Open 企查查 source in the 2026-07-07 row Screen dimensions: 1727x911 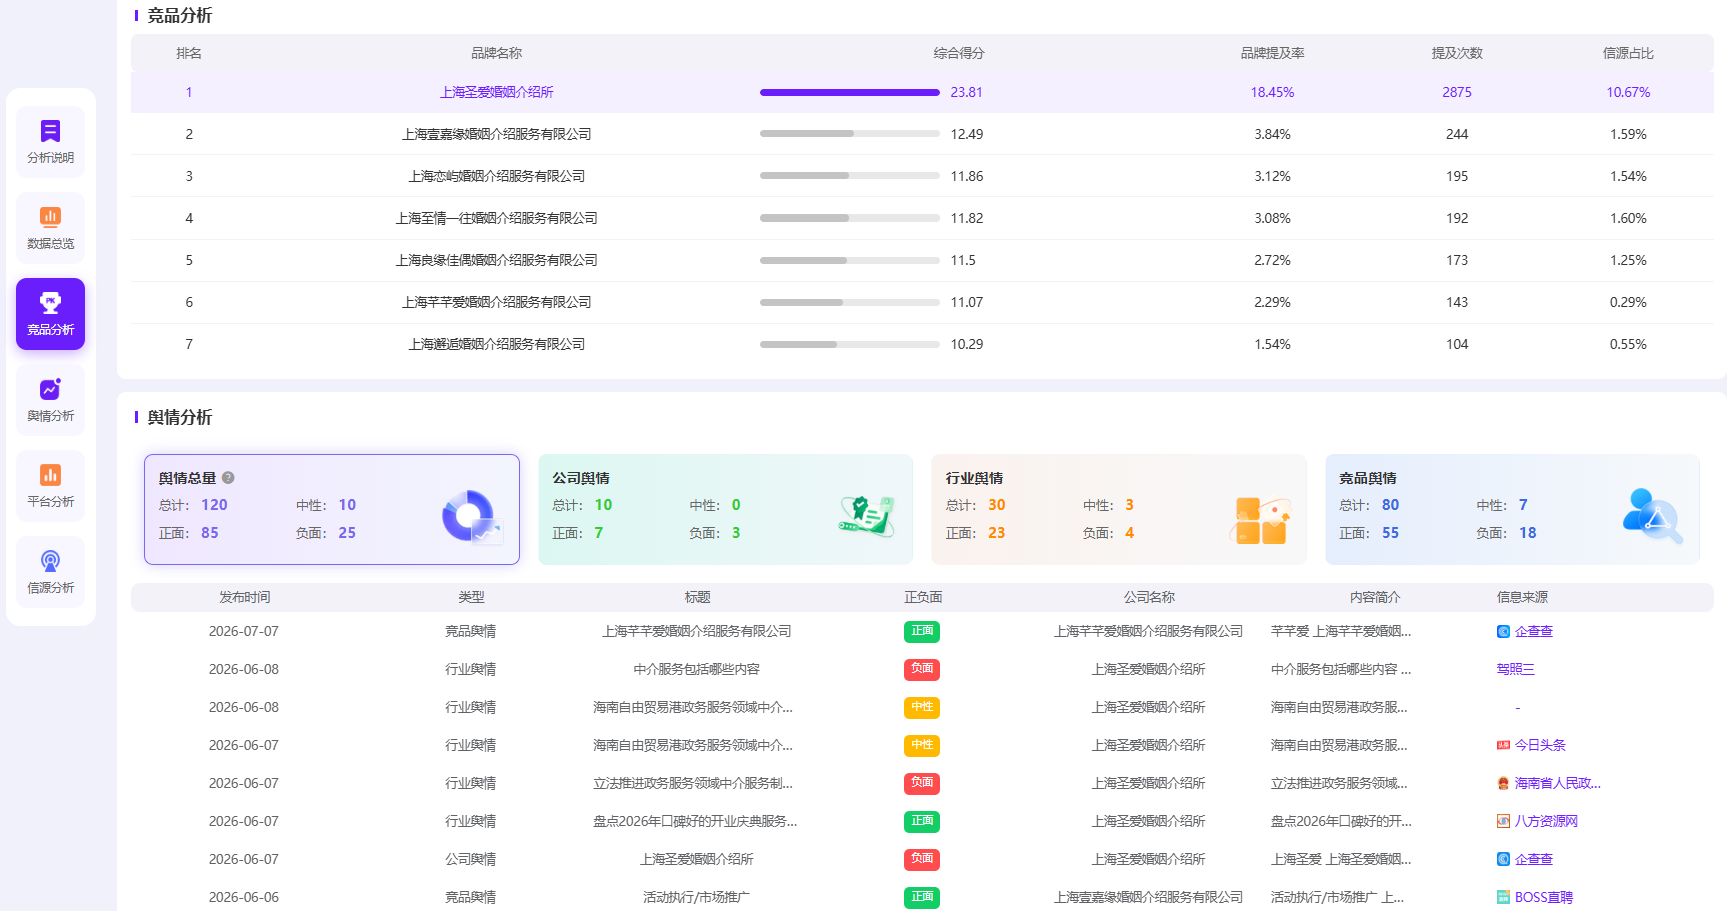pyautogui.click(x=1533, y=631)
